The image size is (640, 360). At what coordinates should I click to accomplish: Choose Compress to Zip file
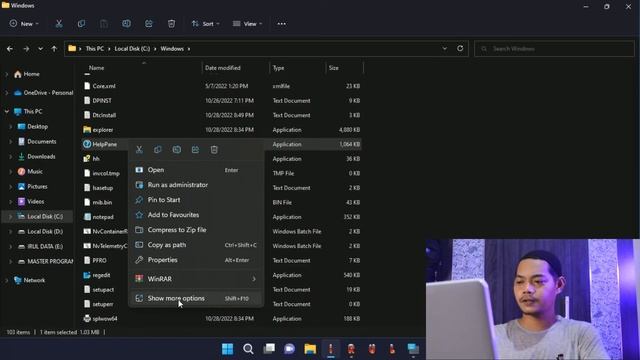click(x=196, y=230)
